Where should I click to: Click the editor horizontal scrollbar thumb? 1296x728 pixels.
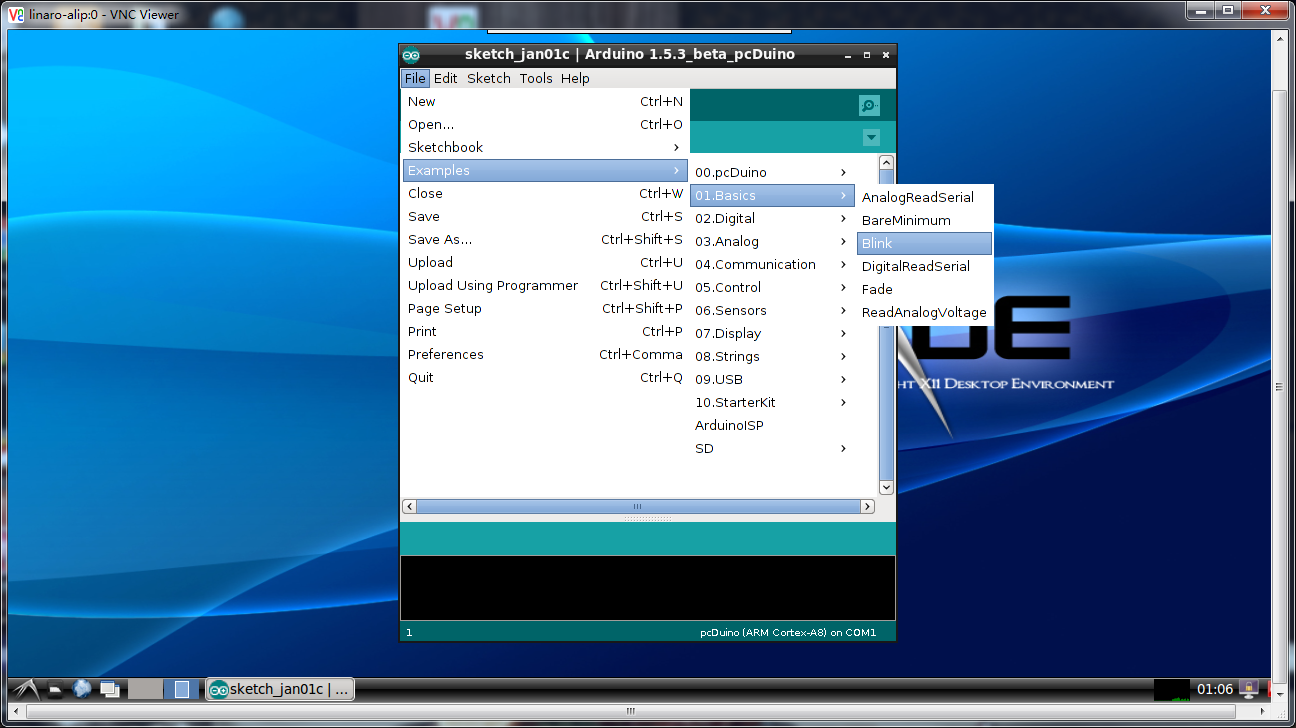coord(637,507)
